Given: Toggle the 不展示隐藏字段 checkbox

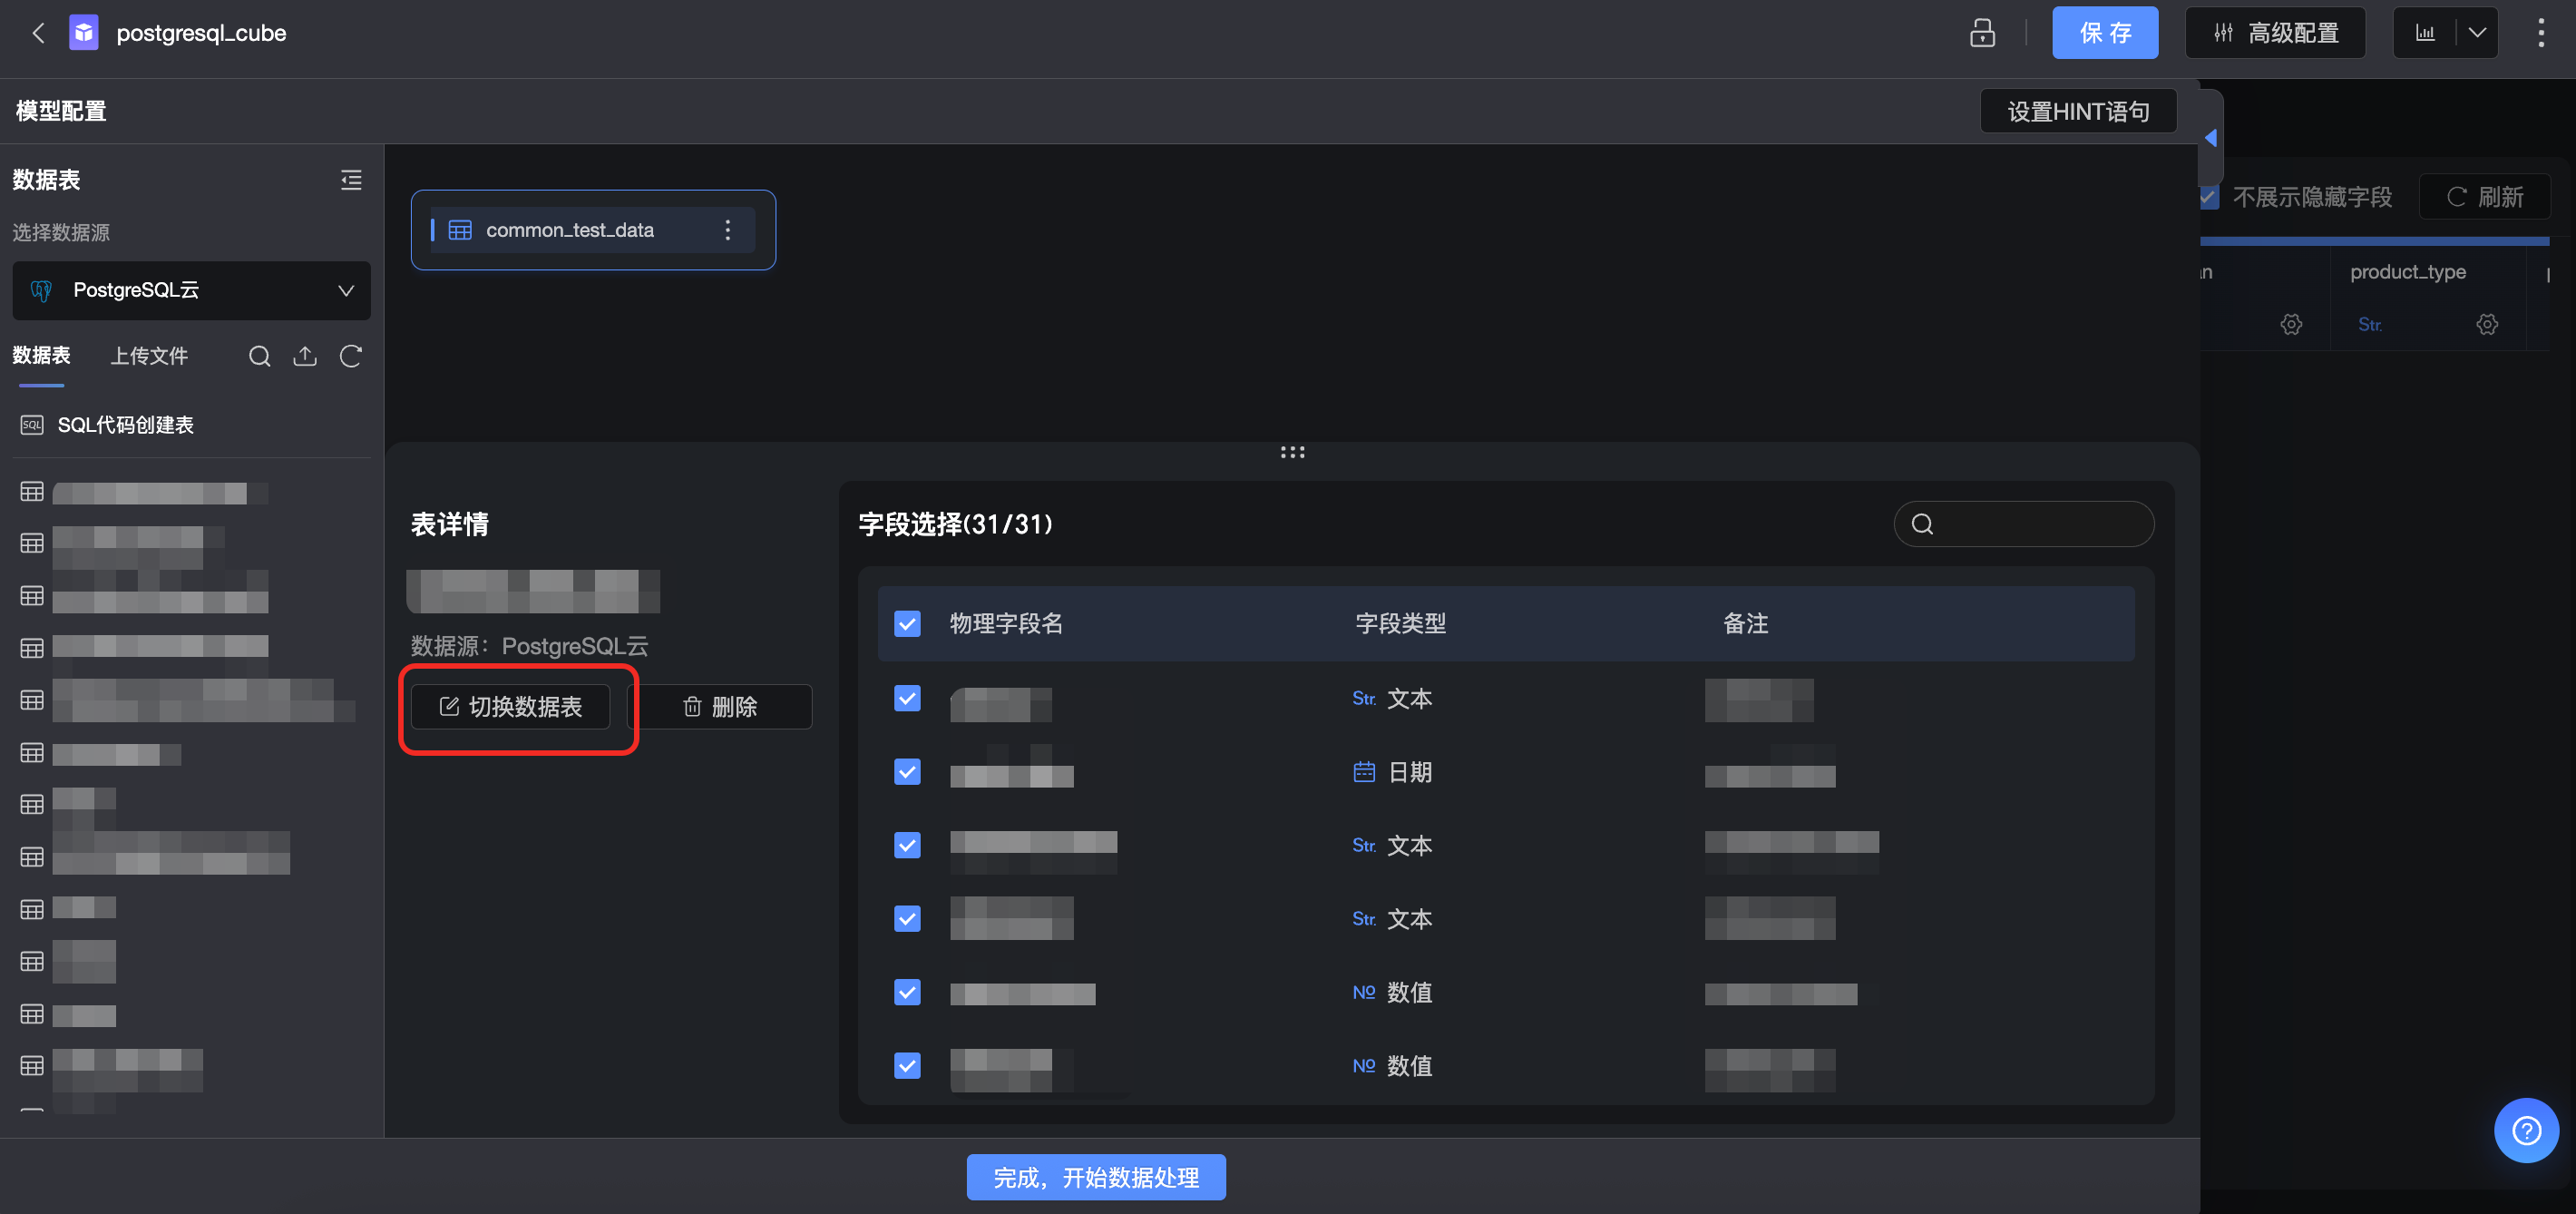Looking at the screenshot, I should (2209, 197).
